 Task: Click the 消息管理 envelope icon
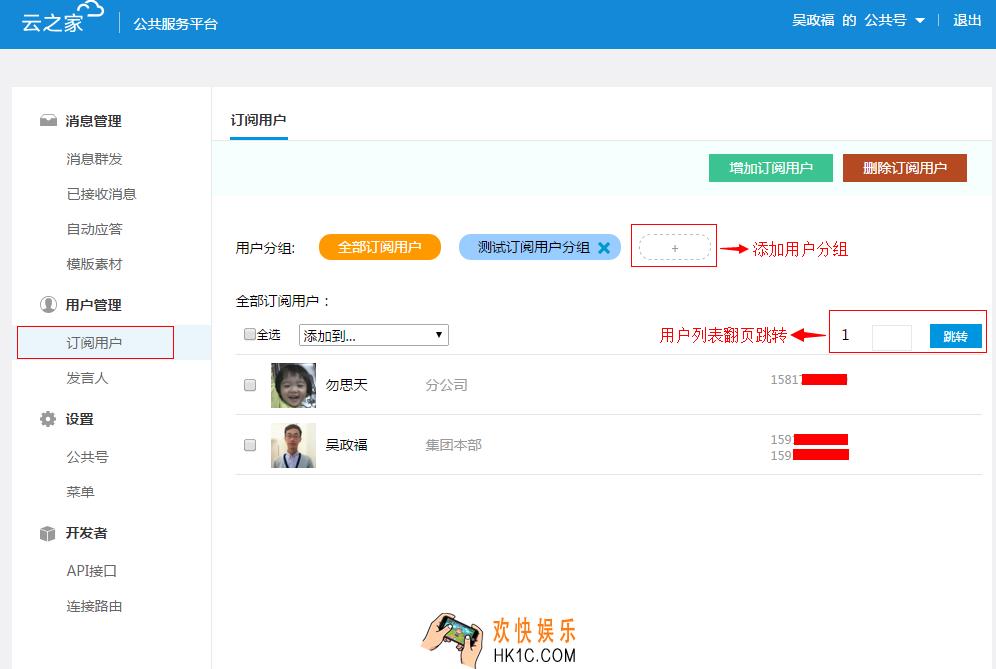click(48, 121)
